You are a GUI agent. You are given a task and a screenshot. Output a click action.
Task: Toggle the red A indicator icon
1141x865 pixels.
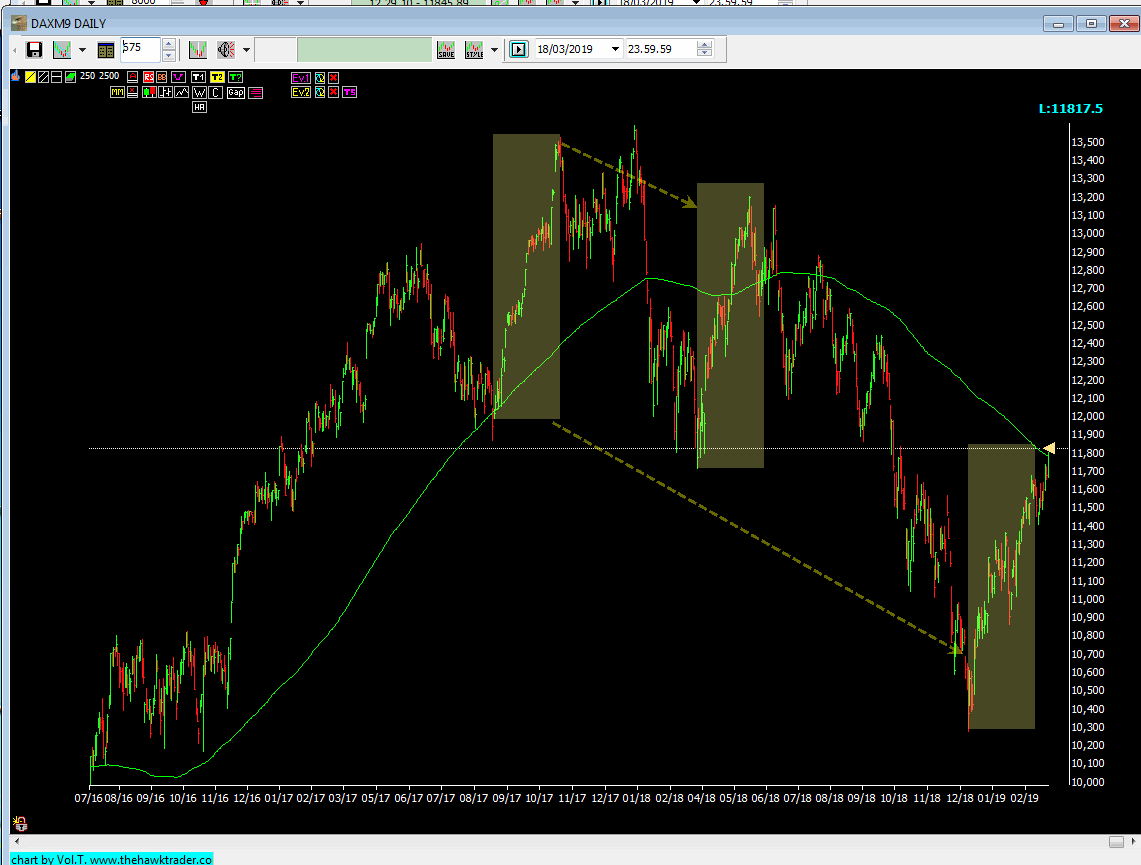tap(132, 77)
